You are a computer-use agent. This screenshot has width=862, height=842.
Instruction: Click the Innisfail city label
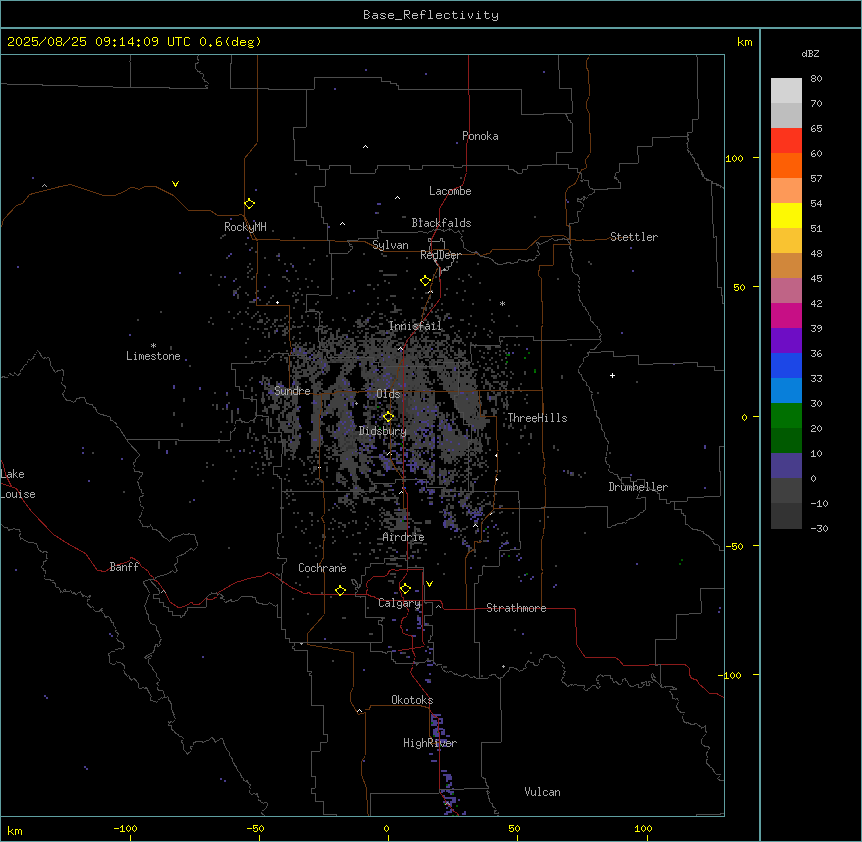pyautogui.click(x=416, y=326)
